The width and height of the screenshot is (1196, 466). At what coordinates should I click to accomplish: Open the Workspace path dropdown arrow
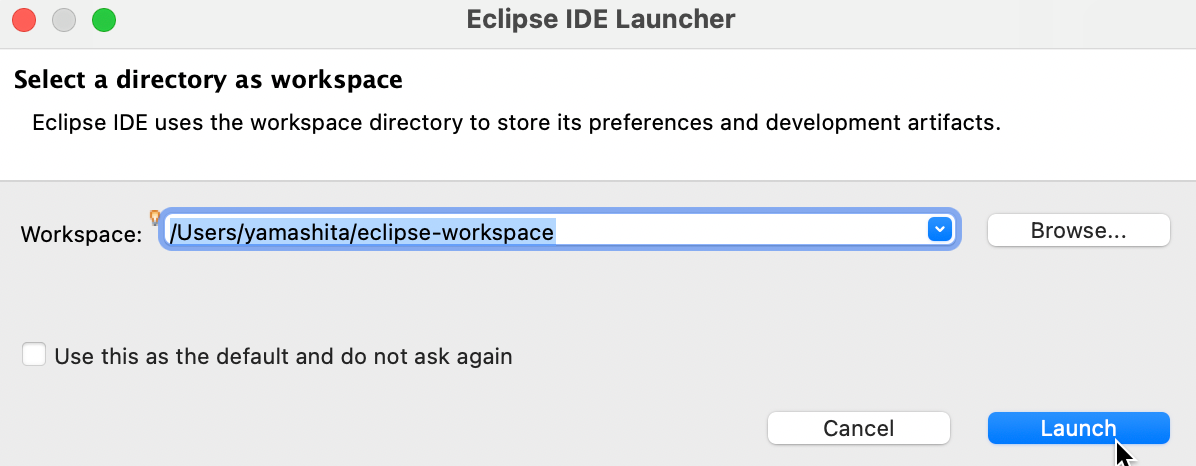click(940, 230)
